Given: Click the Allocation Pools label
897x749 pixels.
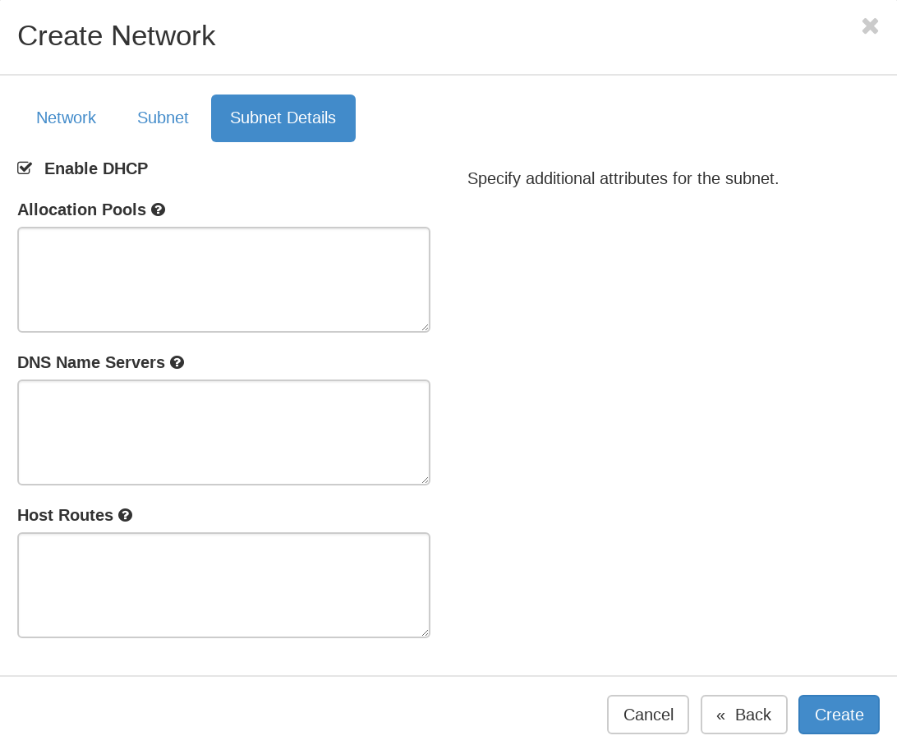Looking at the screenshot, I should (x=82, y=210).
